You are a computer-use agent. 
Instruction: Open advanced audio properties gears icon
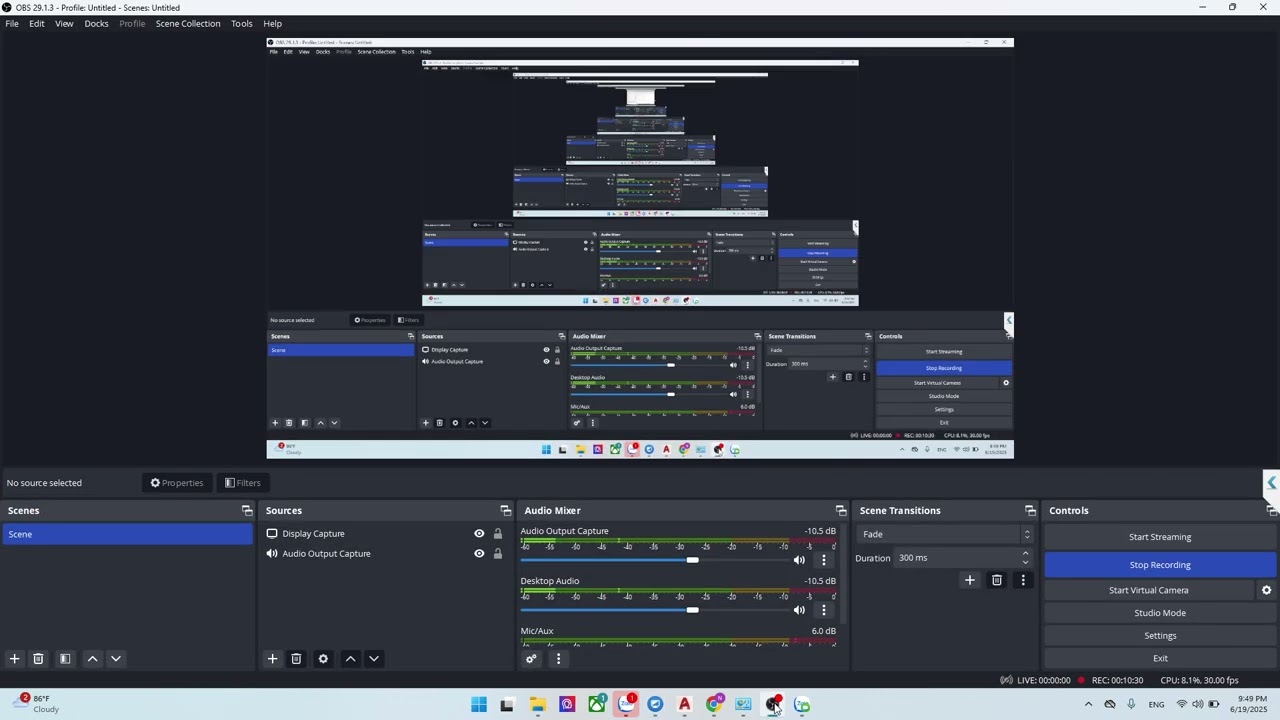531,659
